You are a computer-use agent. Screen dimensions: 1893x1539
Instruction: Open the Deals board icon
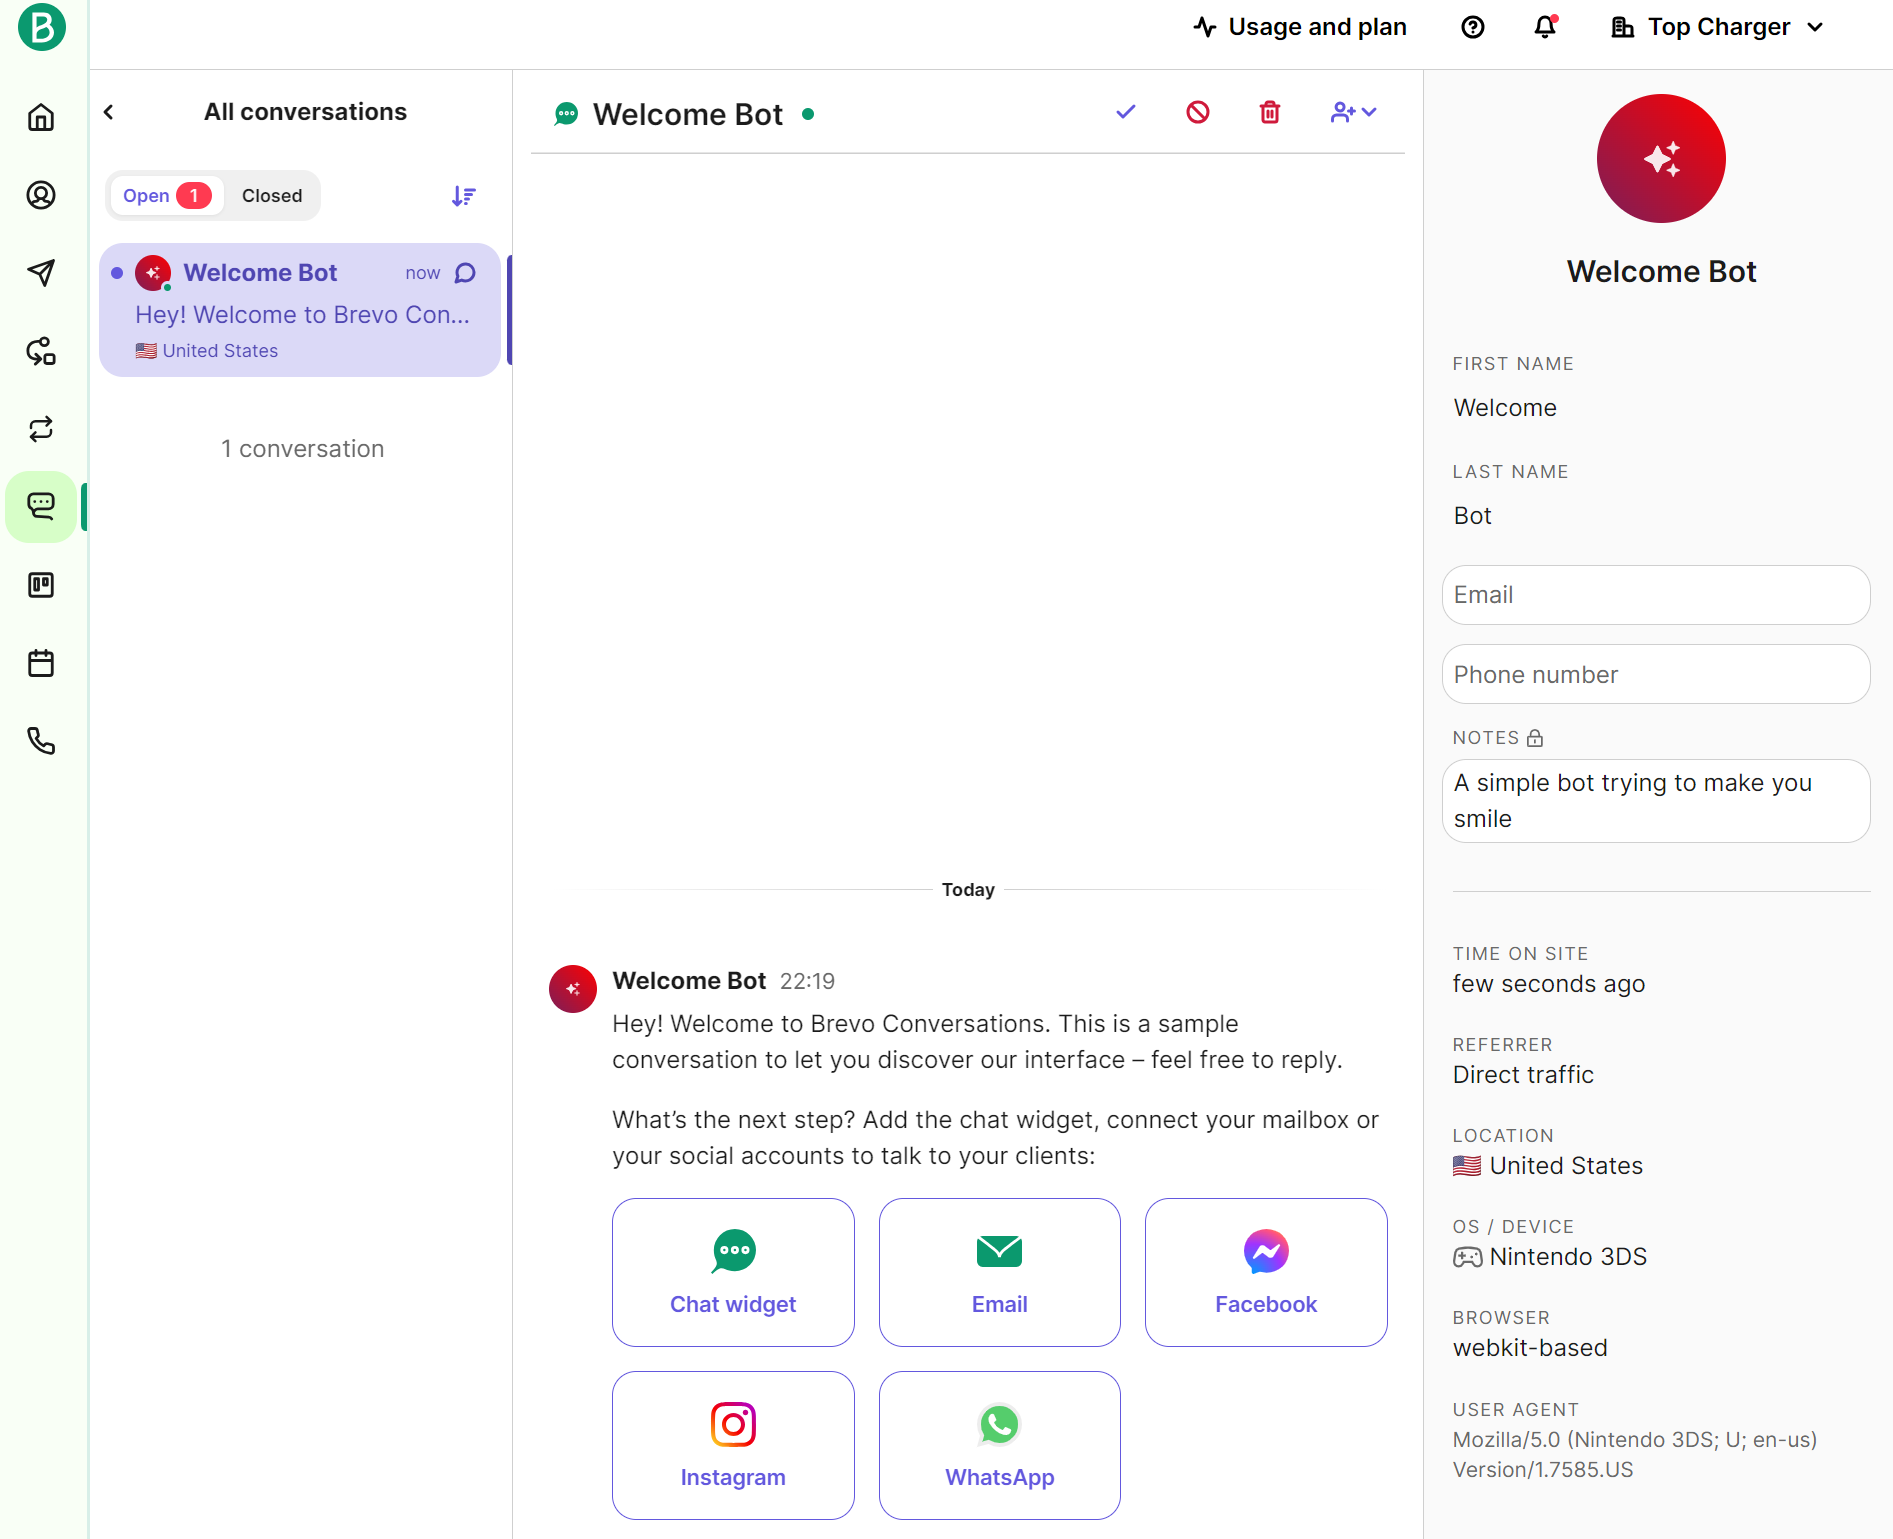point(41,585)
